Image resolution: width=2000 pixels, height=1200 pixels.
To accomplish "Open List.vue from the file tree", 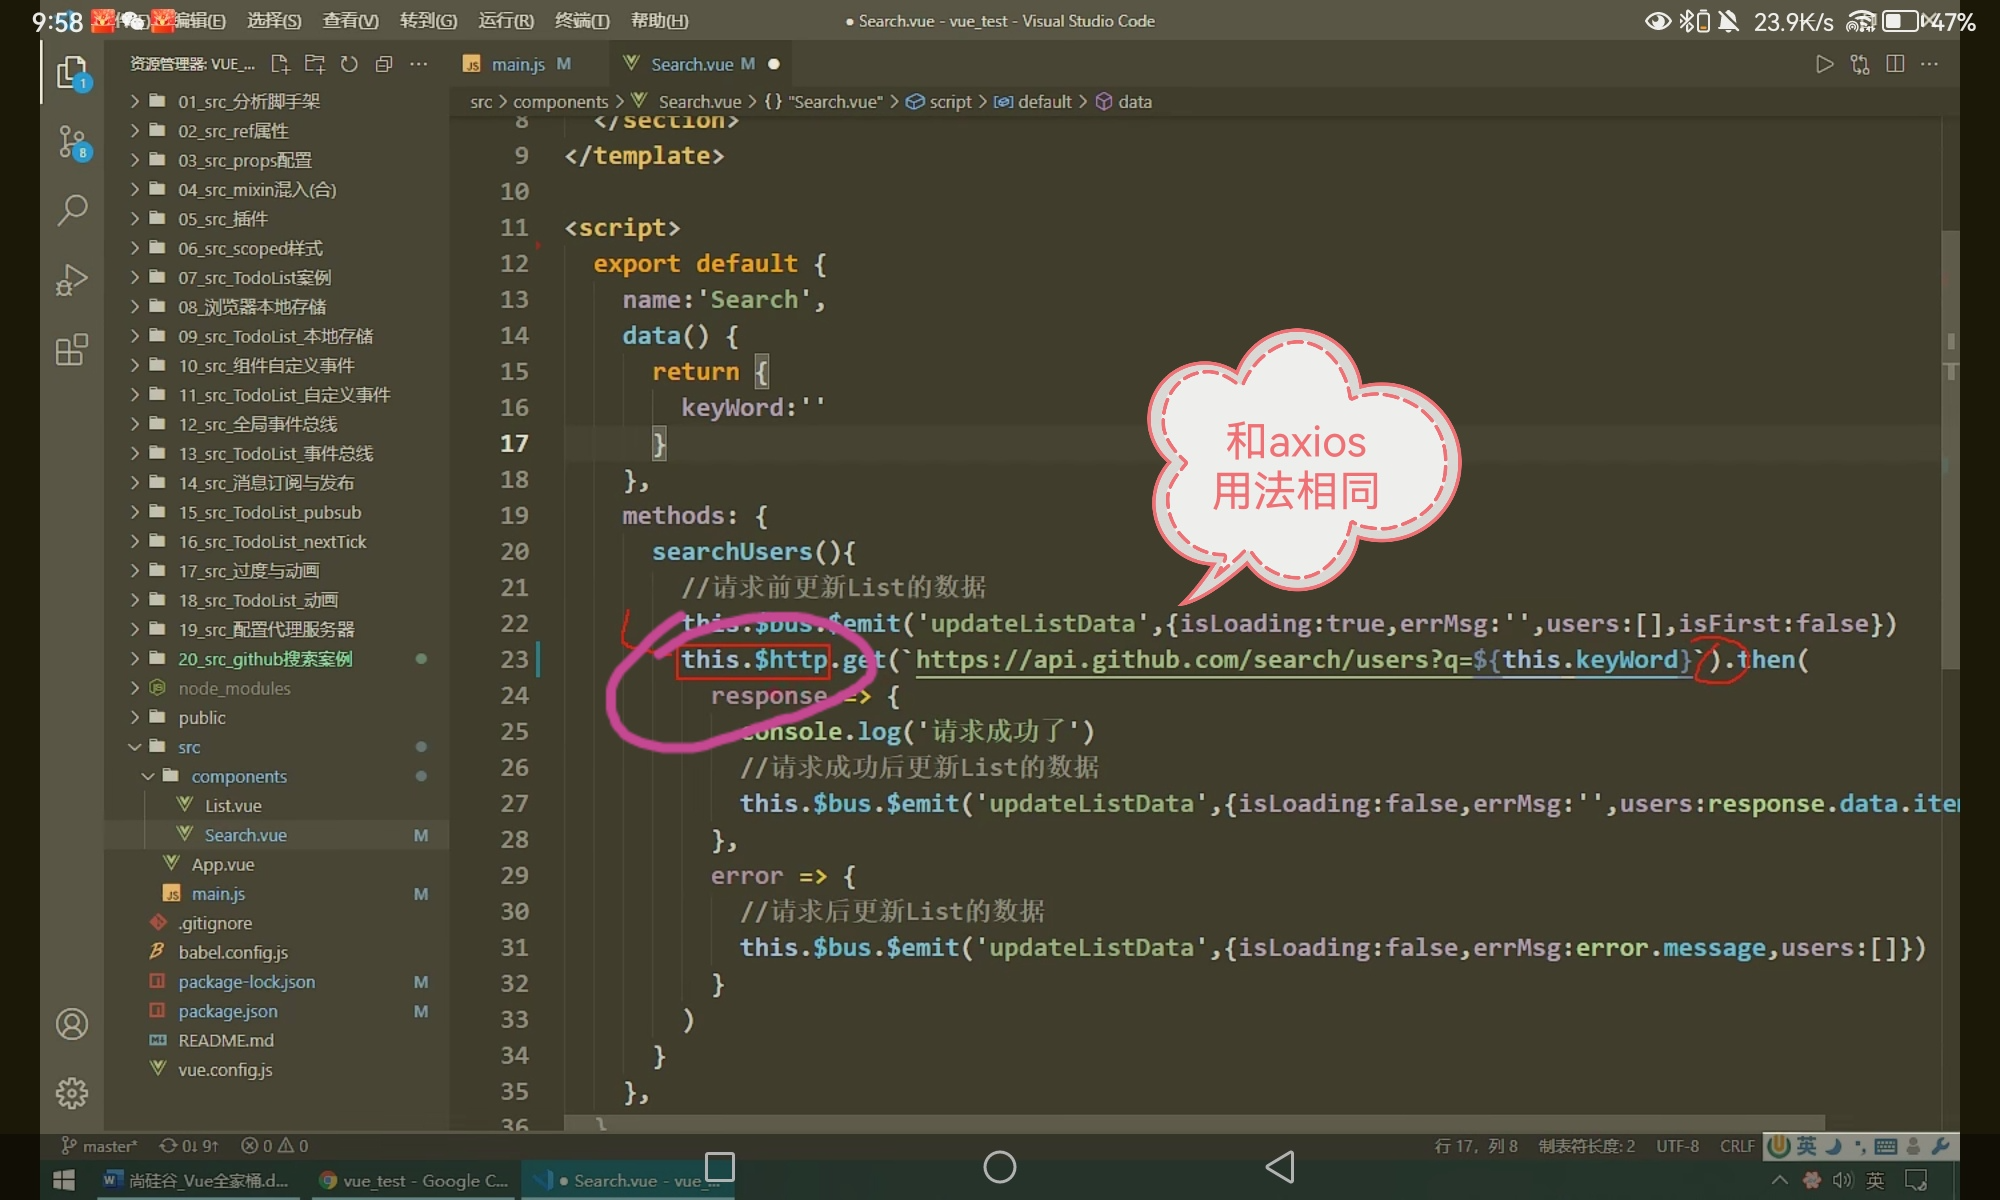I will pos(233,806).
